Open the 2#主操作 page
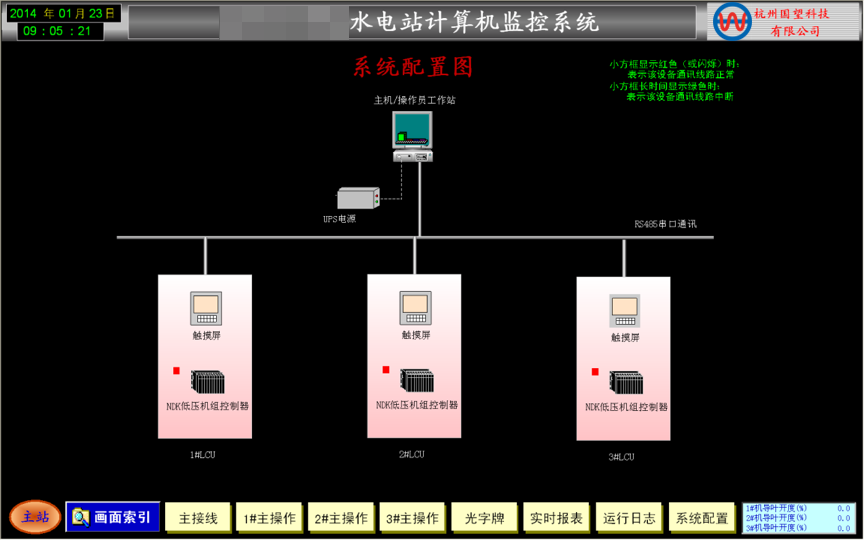This screenshot has width=864, height=540. pos(341,518)
